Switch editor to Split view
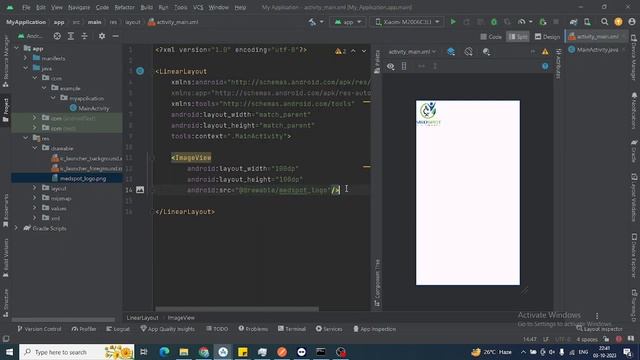 [x=518, y=37]
